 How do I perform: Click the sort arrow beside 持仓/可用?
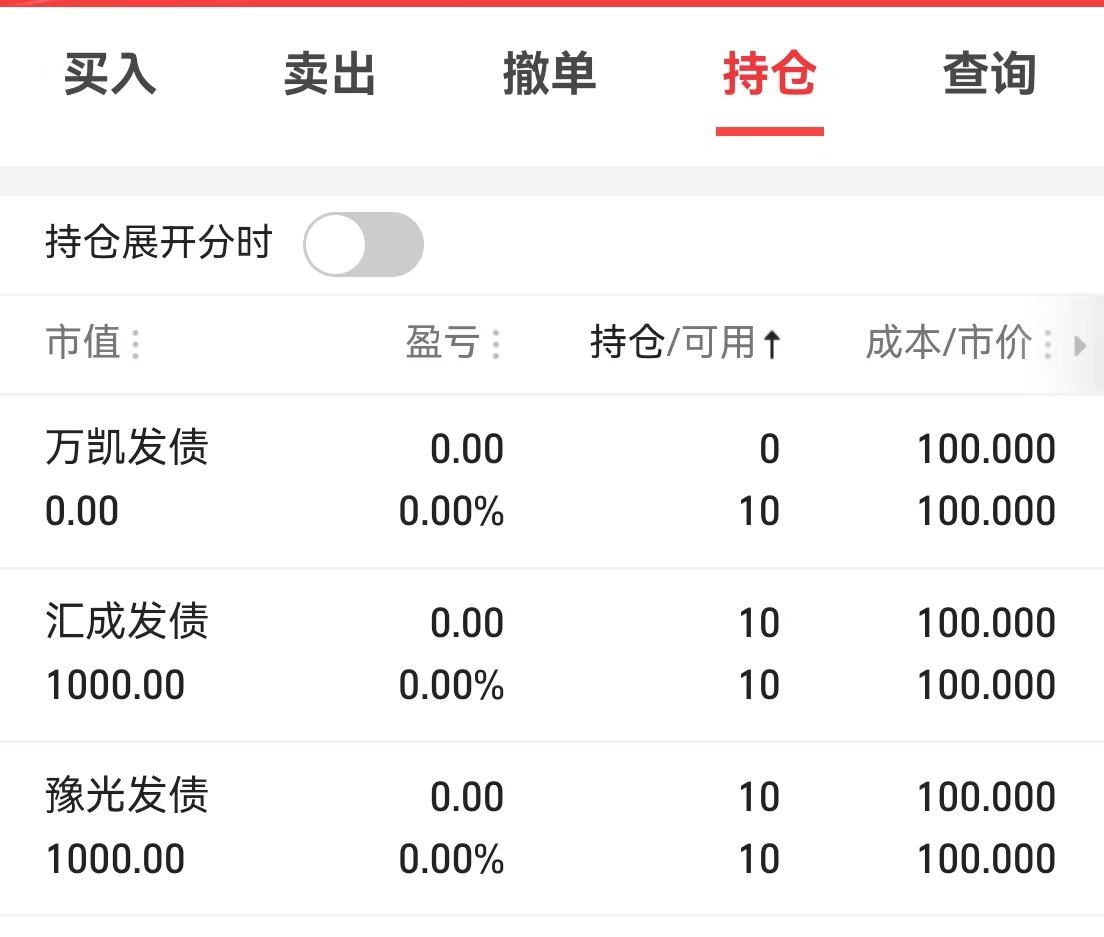point(771,345)
